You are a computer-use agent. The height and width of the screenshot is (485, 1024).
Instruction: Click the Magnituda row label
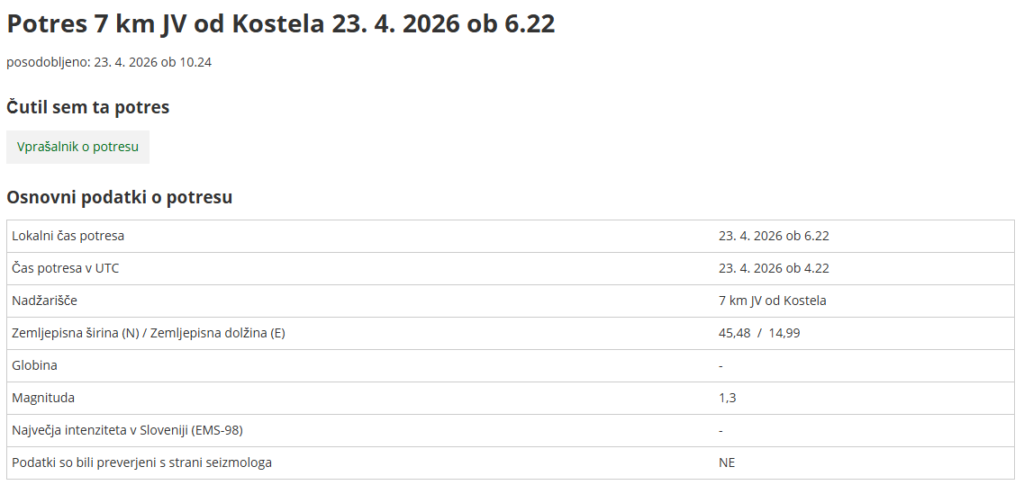[x=41, y=398]
